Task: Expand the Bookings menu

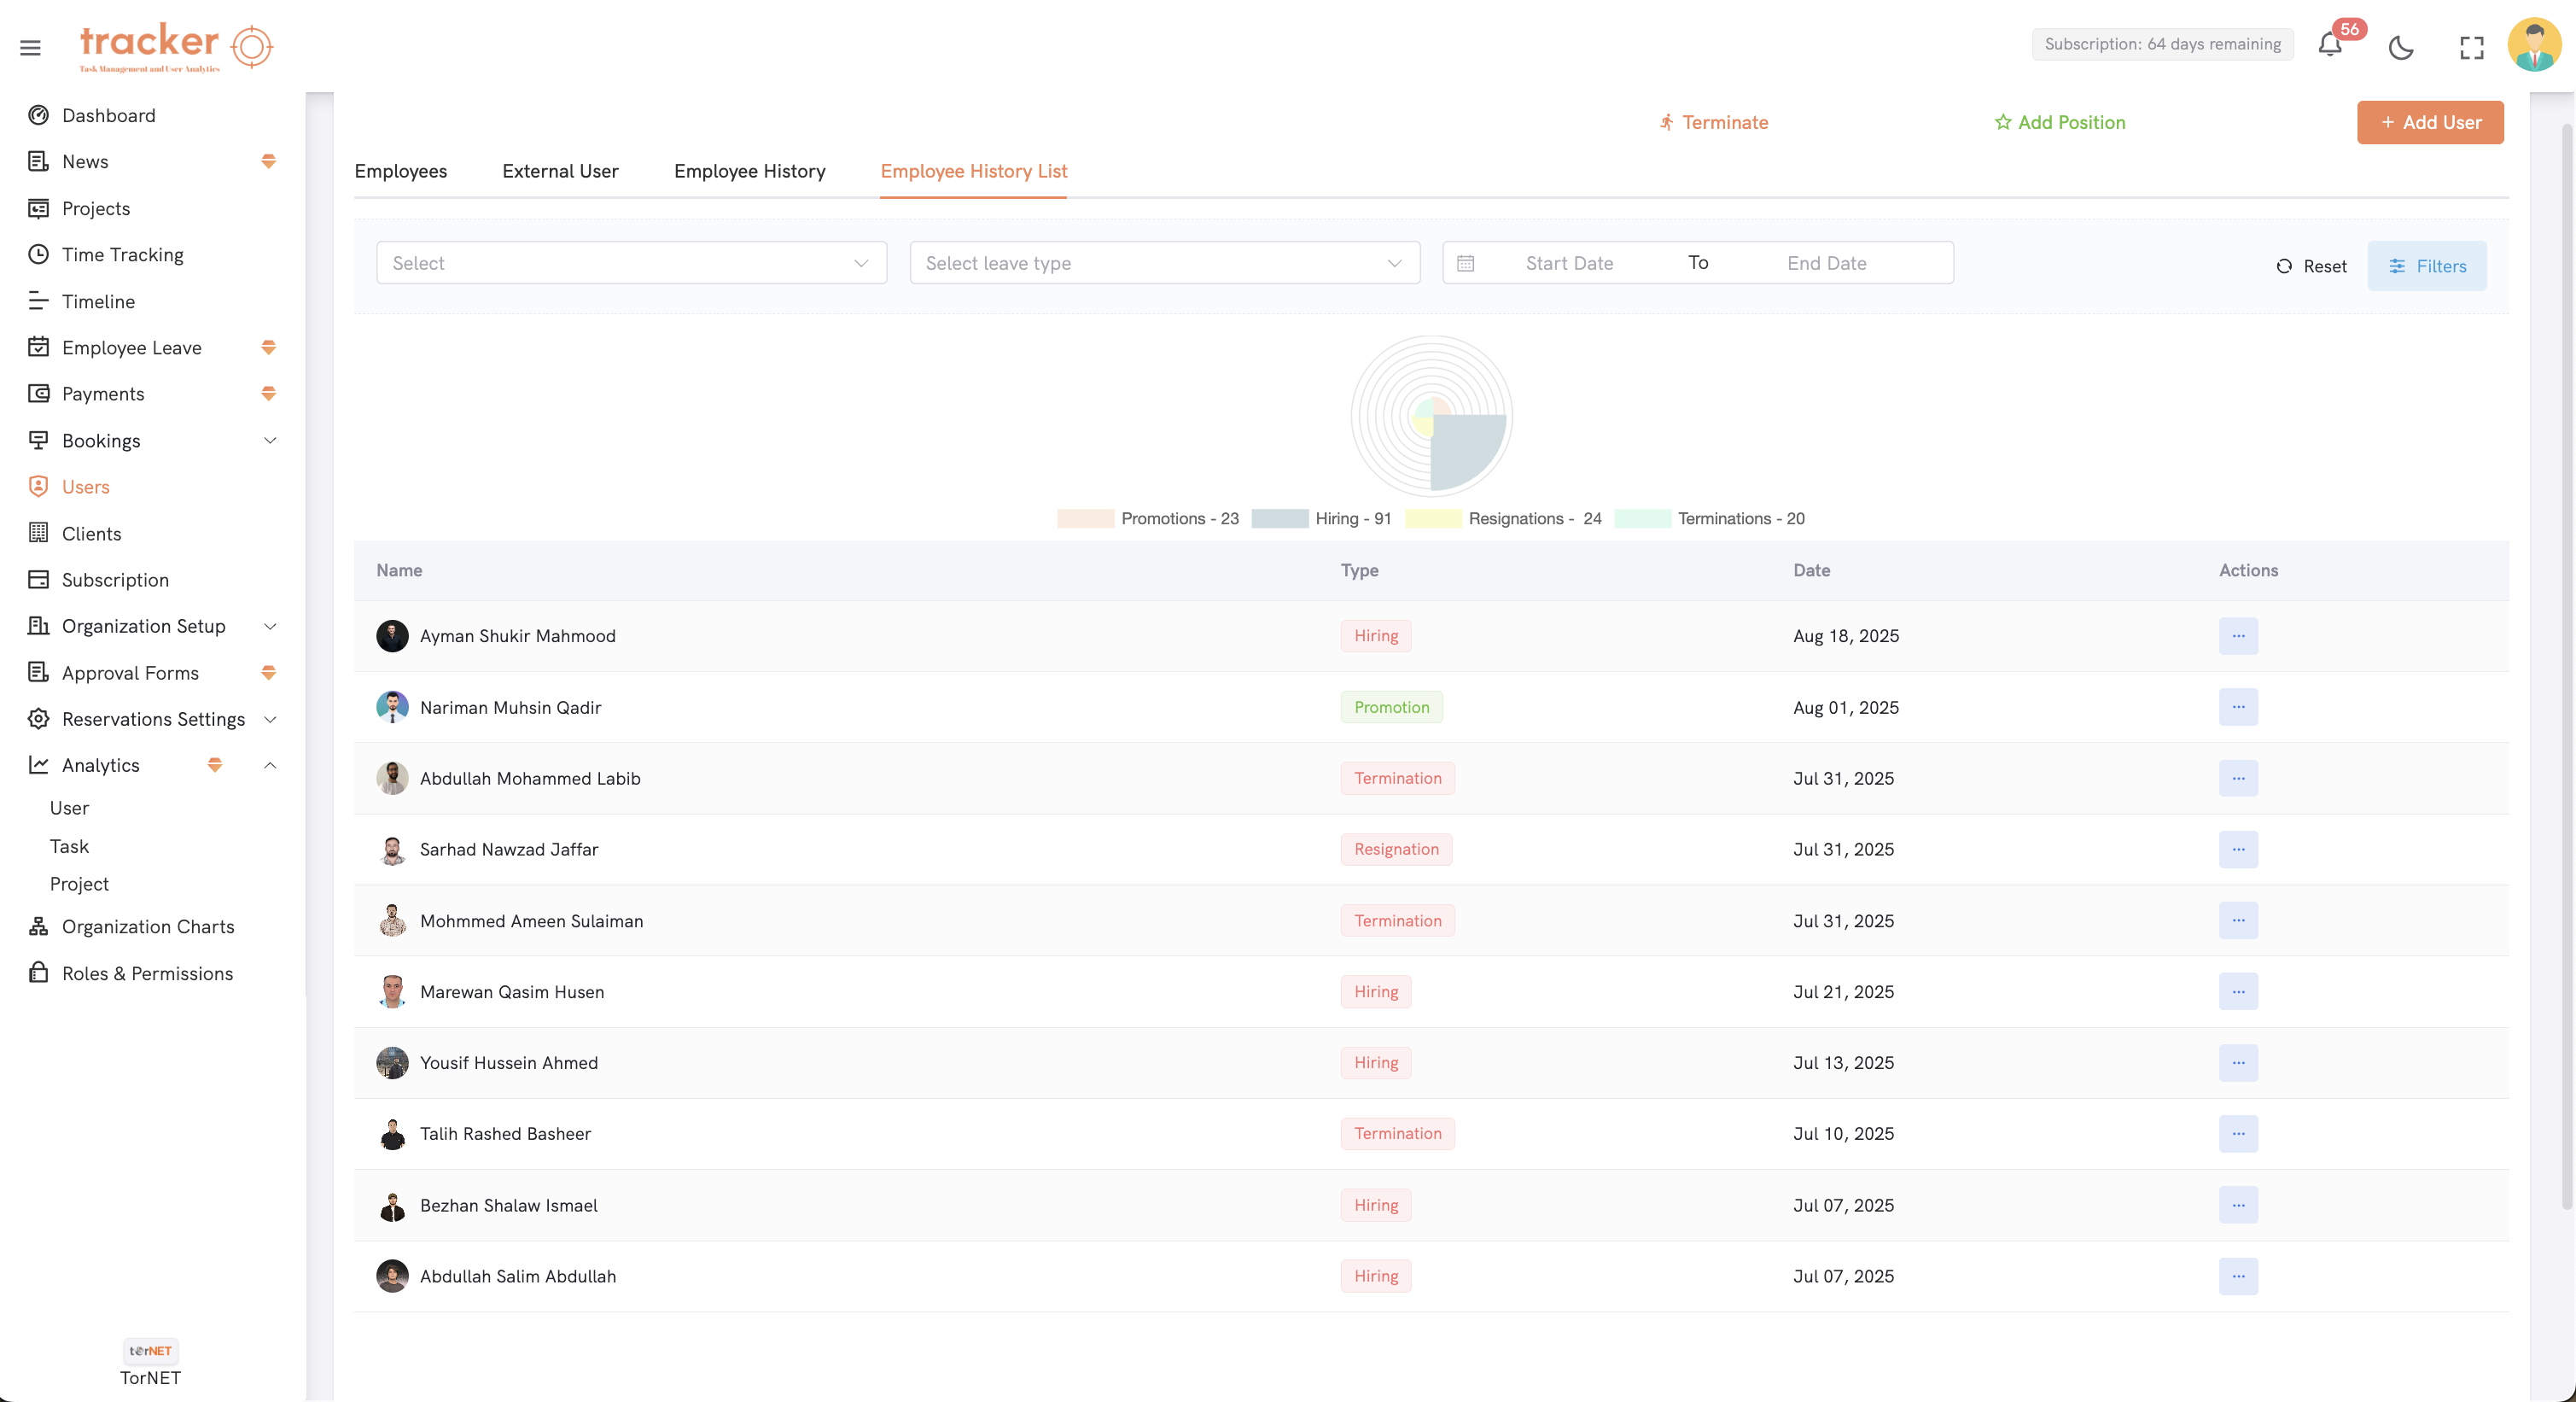Action: click(x=100, y=440)
